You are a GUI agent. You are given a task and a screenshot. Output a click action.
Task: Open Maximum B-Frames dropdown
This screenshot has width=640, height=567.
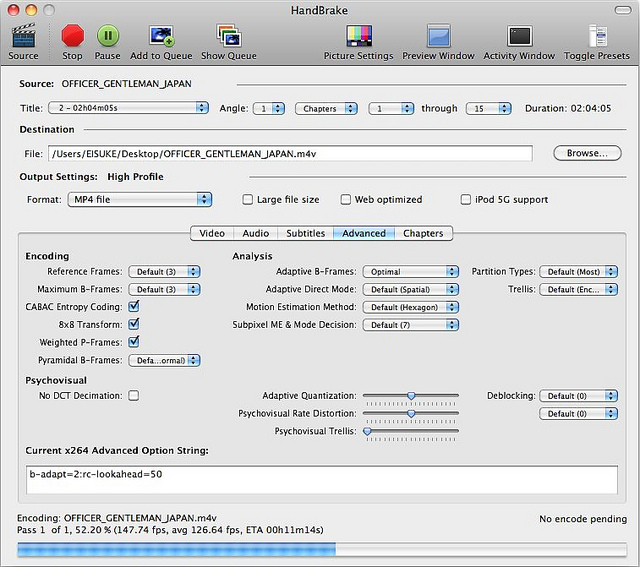pos(164,289)
